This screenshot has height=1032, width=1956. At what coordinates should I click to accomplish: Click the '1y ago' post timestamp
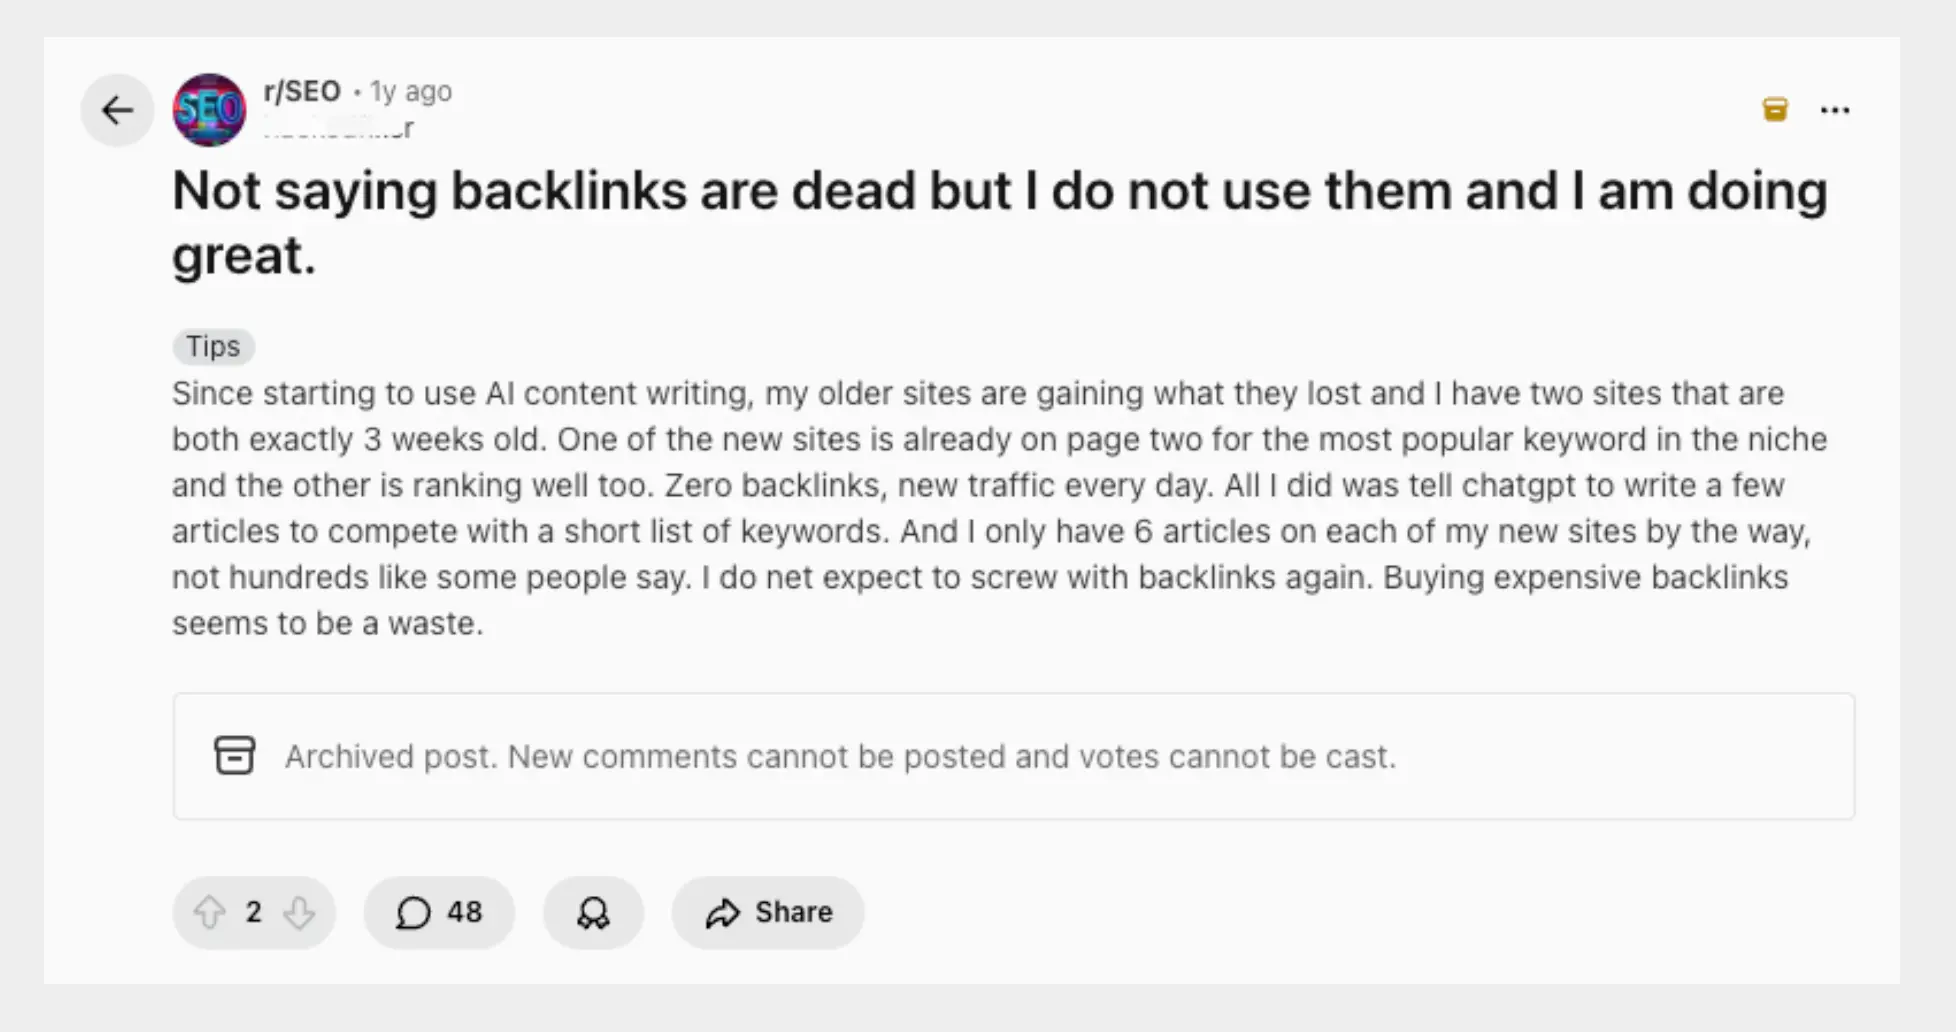(x=411, y=91)
